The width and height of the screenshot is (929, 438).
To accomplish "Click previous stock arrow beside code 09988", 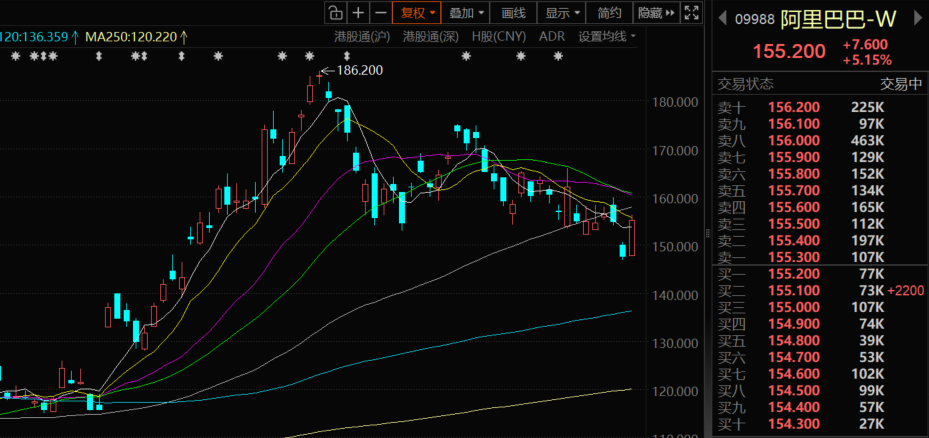I will (722, 17).
